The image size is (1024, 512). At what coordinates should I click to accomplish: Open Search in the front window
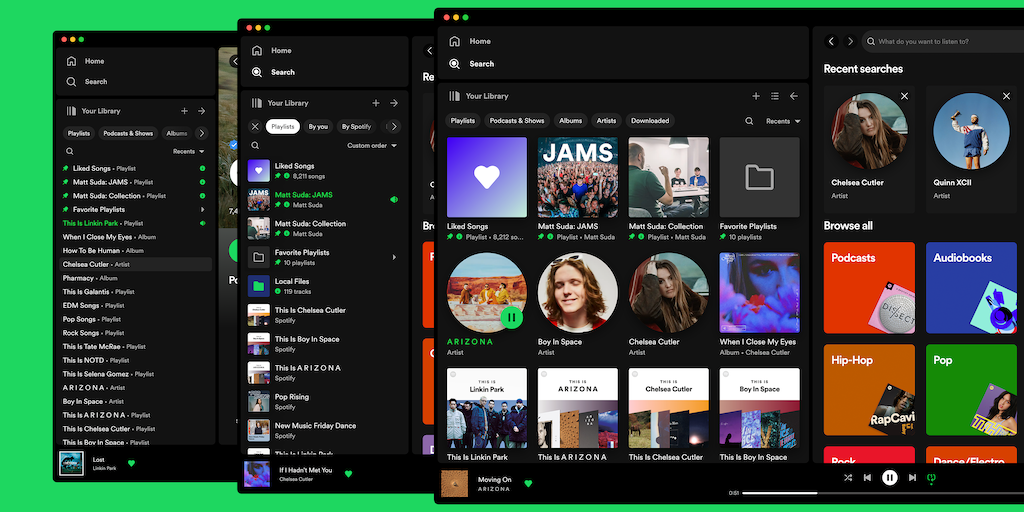pos(471,64)
